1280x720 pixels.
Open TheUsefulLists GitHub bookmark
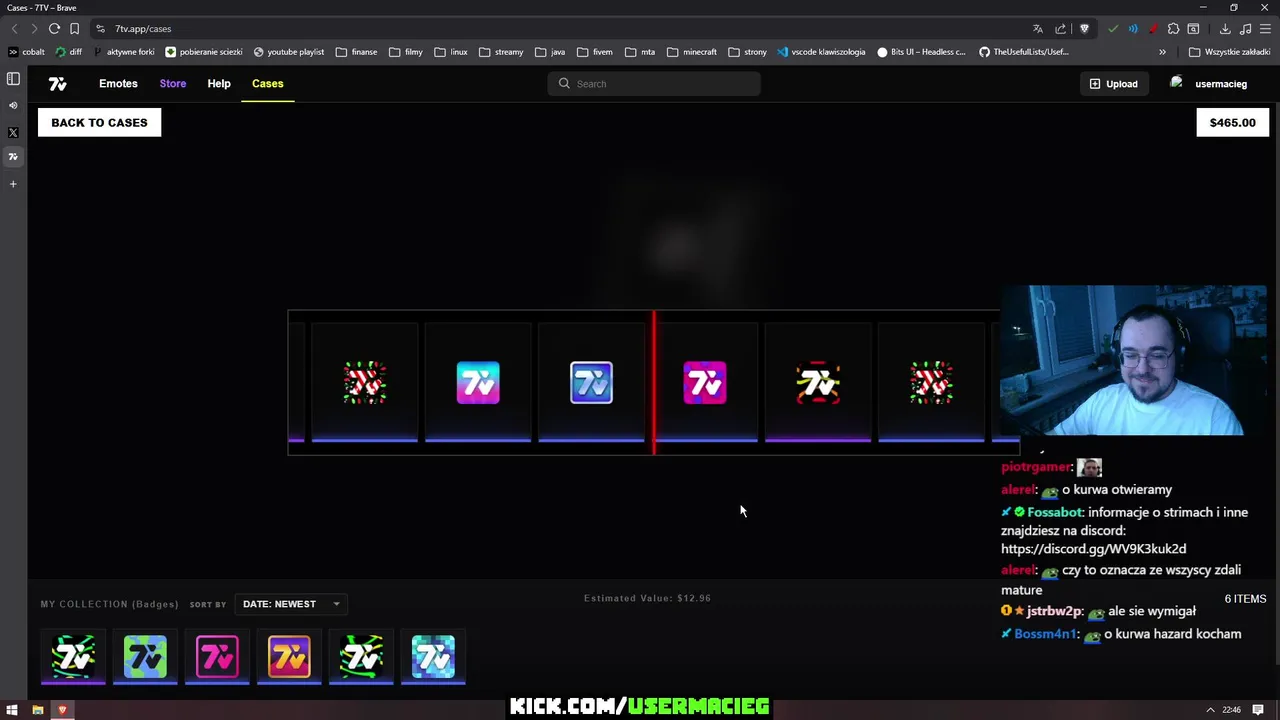point(1024,52)
